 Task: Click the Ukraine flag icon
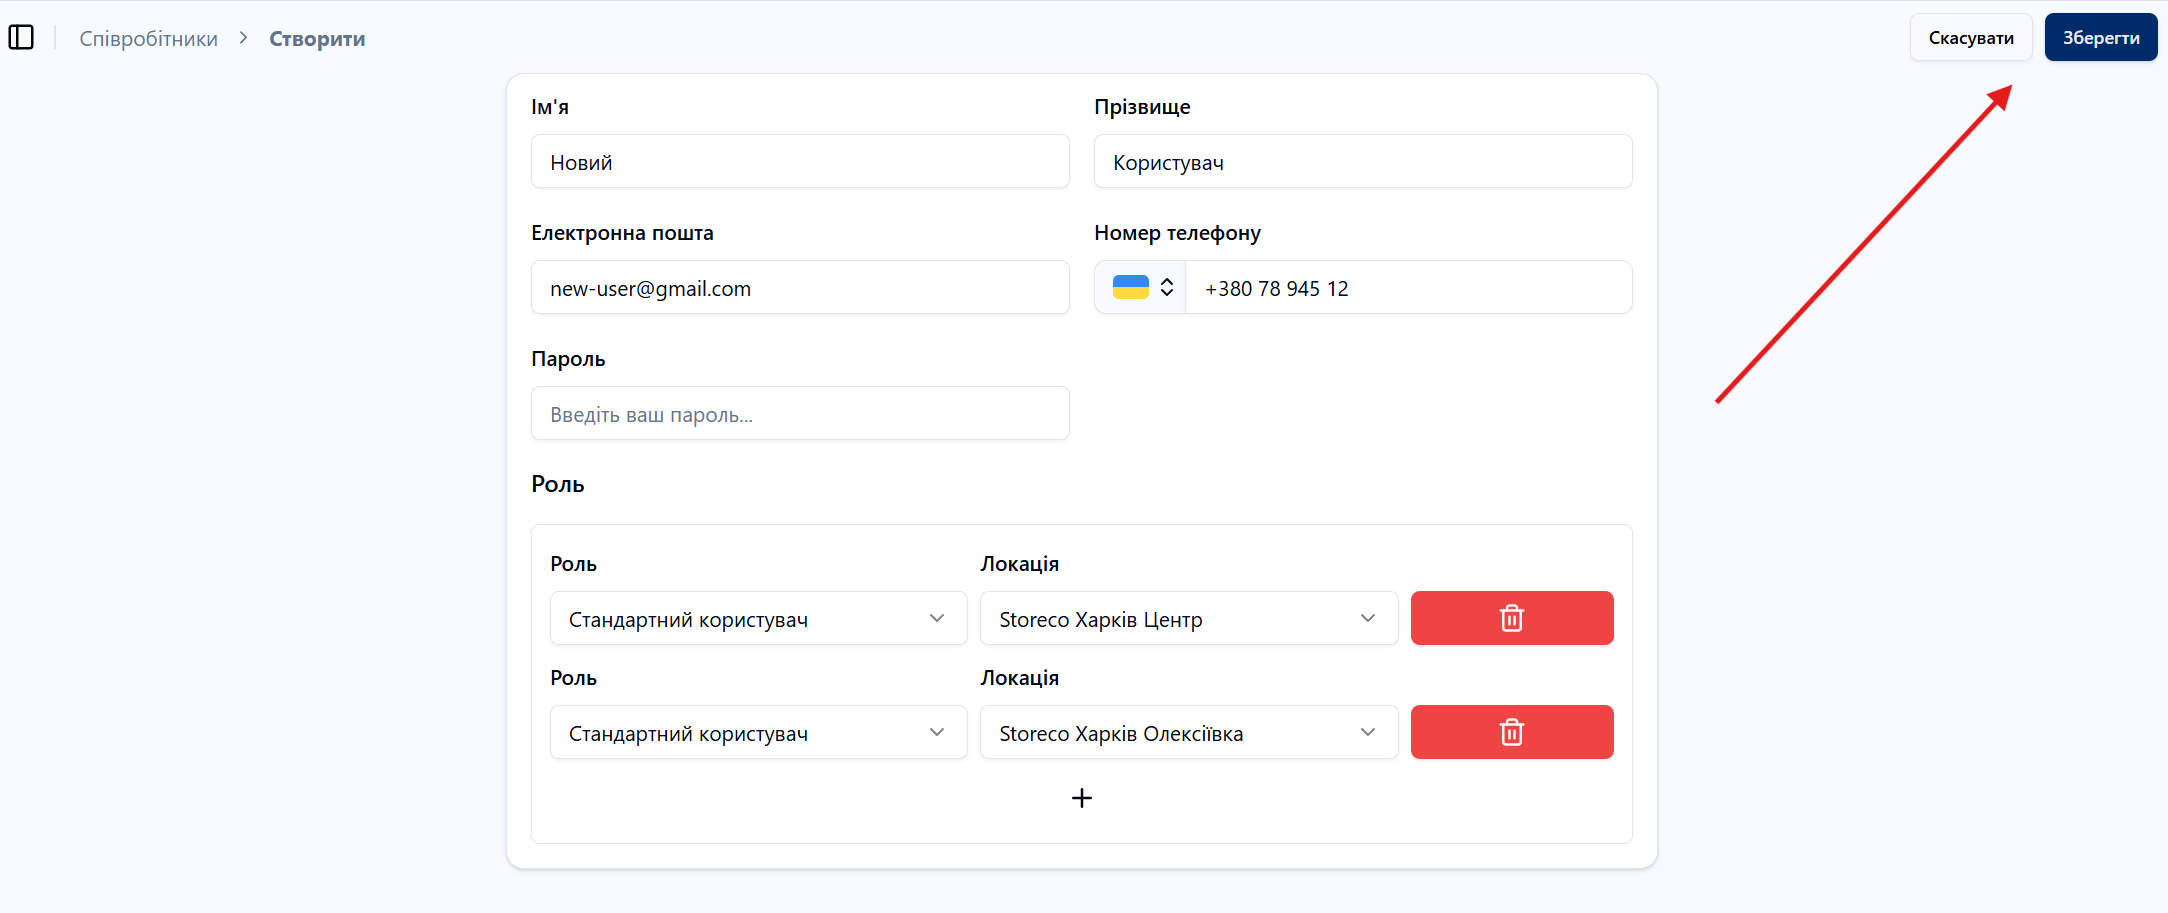pyautogui.click(x=1130, y=288)
